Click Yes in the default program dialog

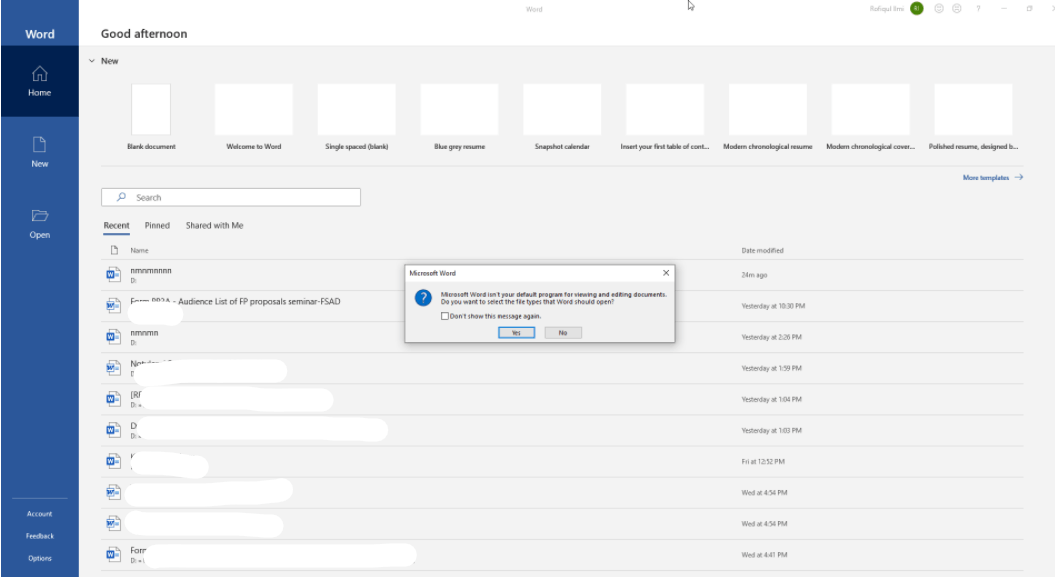click(517, 333)
